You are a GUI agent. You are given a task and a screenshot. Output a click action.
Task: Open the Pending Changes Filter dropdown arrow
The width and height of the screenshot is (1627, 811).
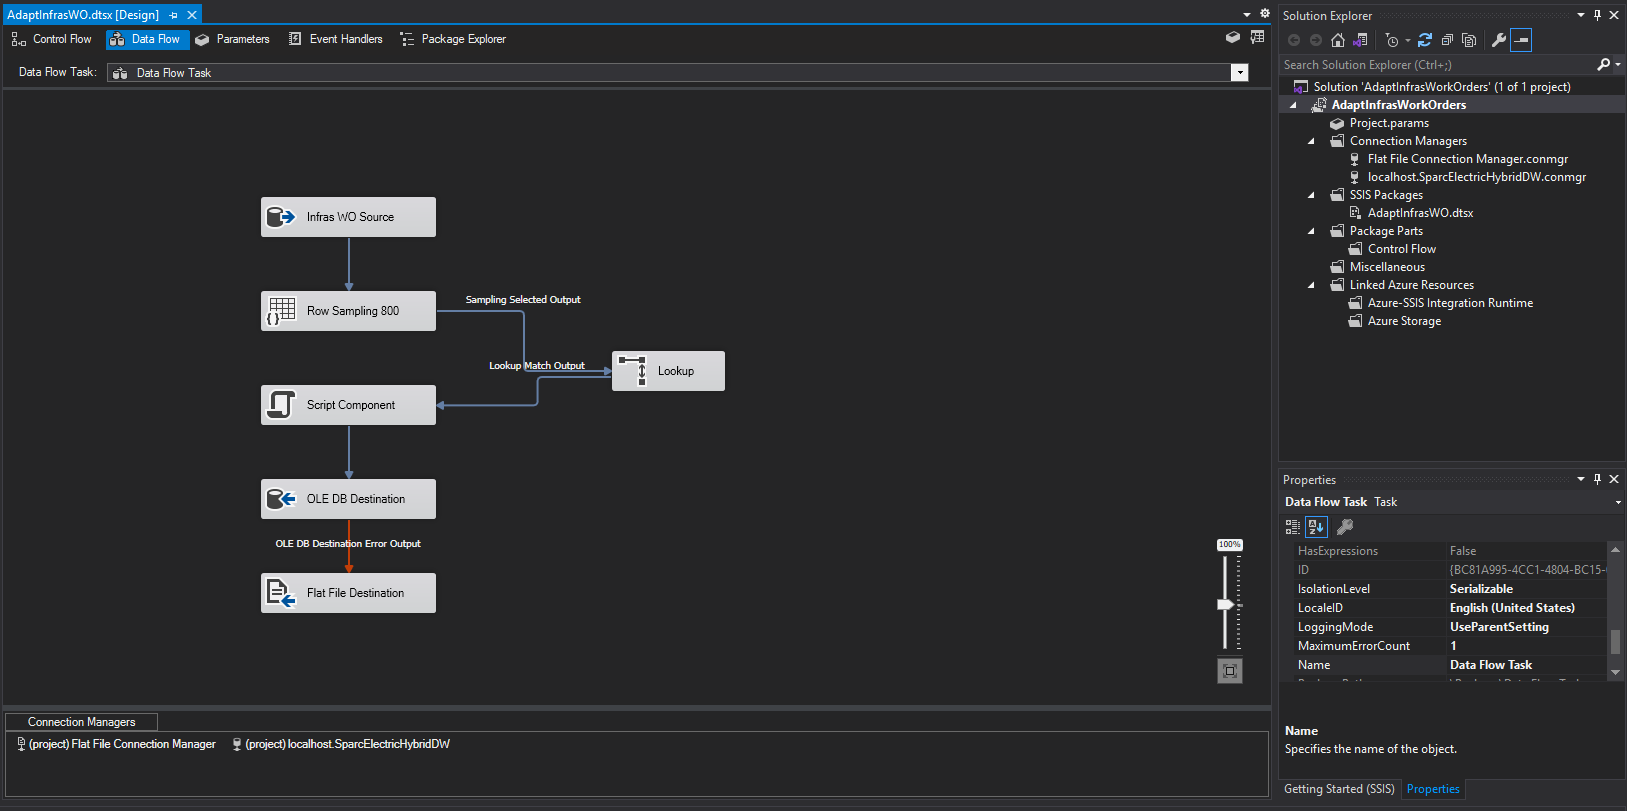click(x=1407, y=41)
